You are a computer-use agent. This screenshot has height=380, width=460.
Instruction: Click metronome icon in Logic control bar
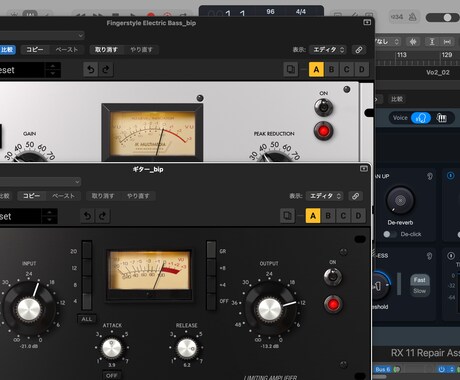click(412, 17)
